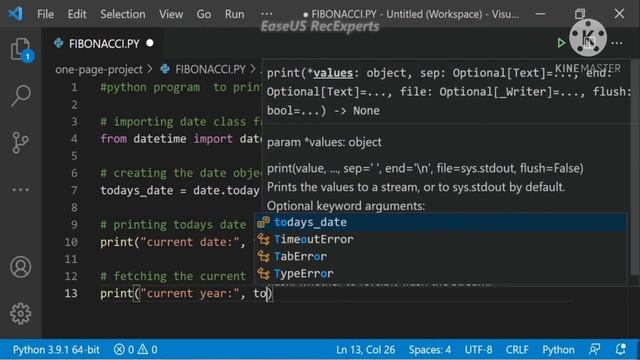Open notifications bell in status bar
The image size is (640, 360).
(x=620, y=349)
